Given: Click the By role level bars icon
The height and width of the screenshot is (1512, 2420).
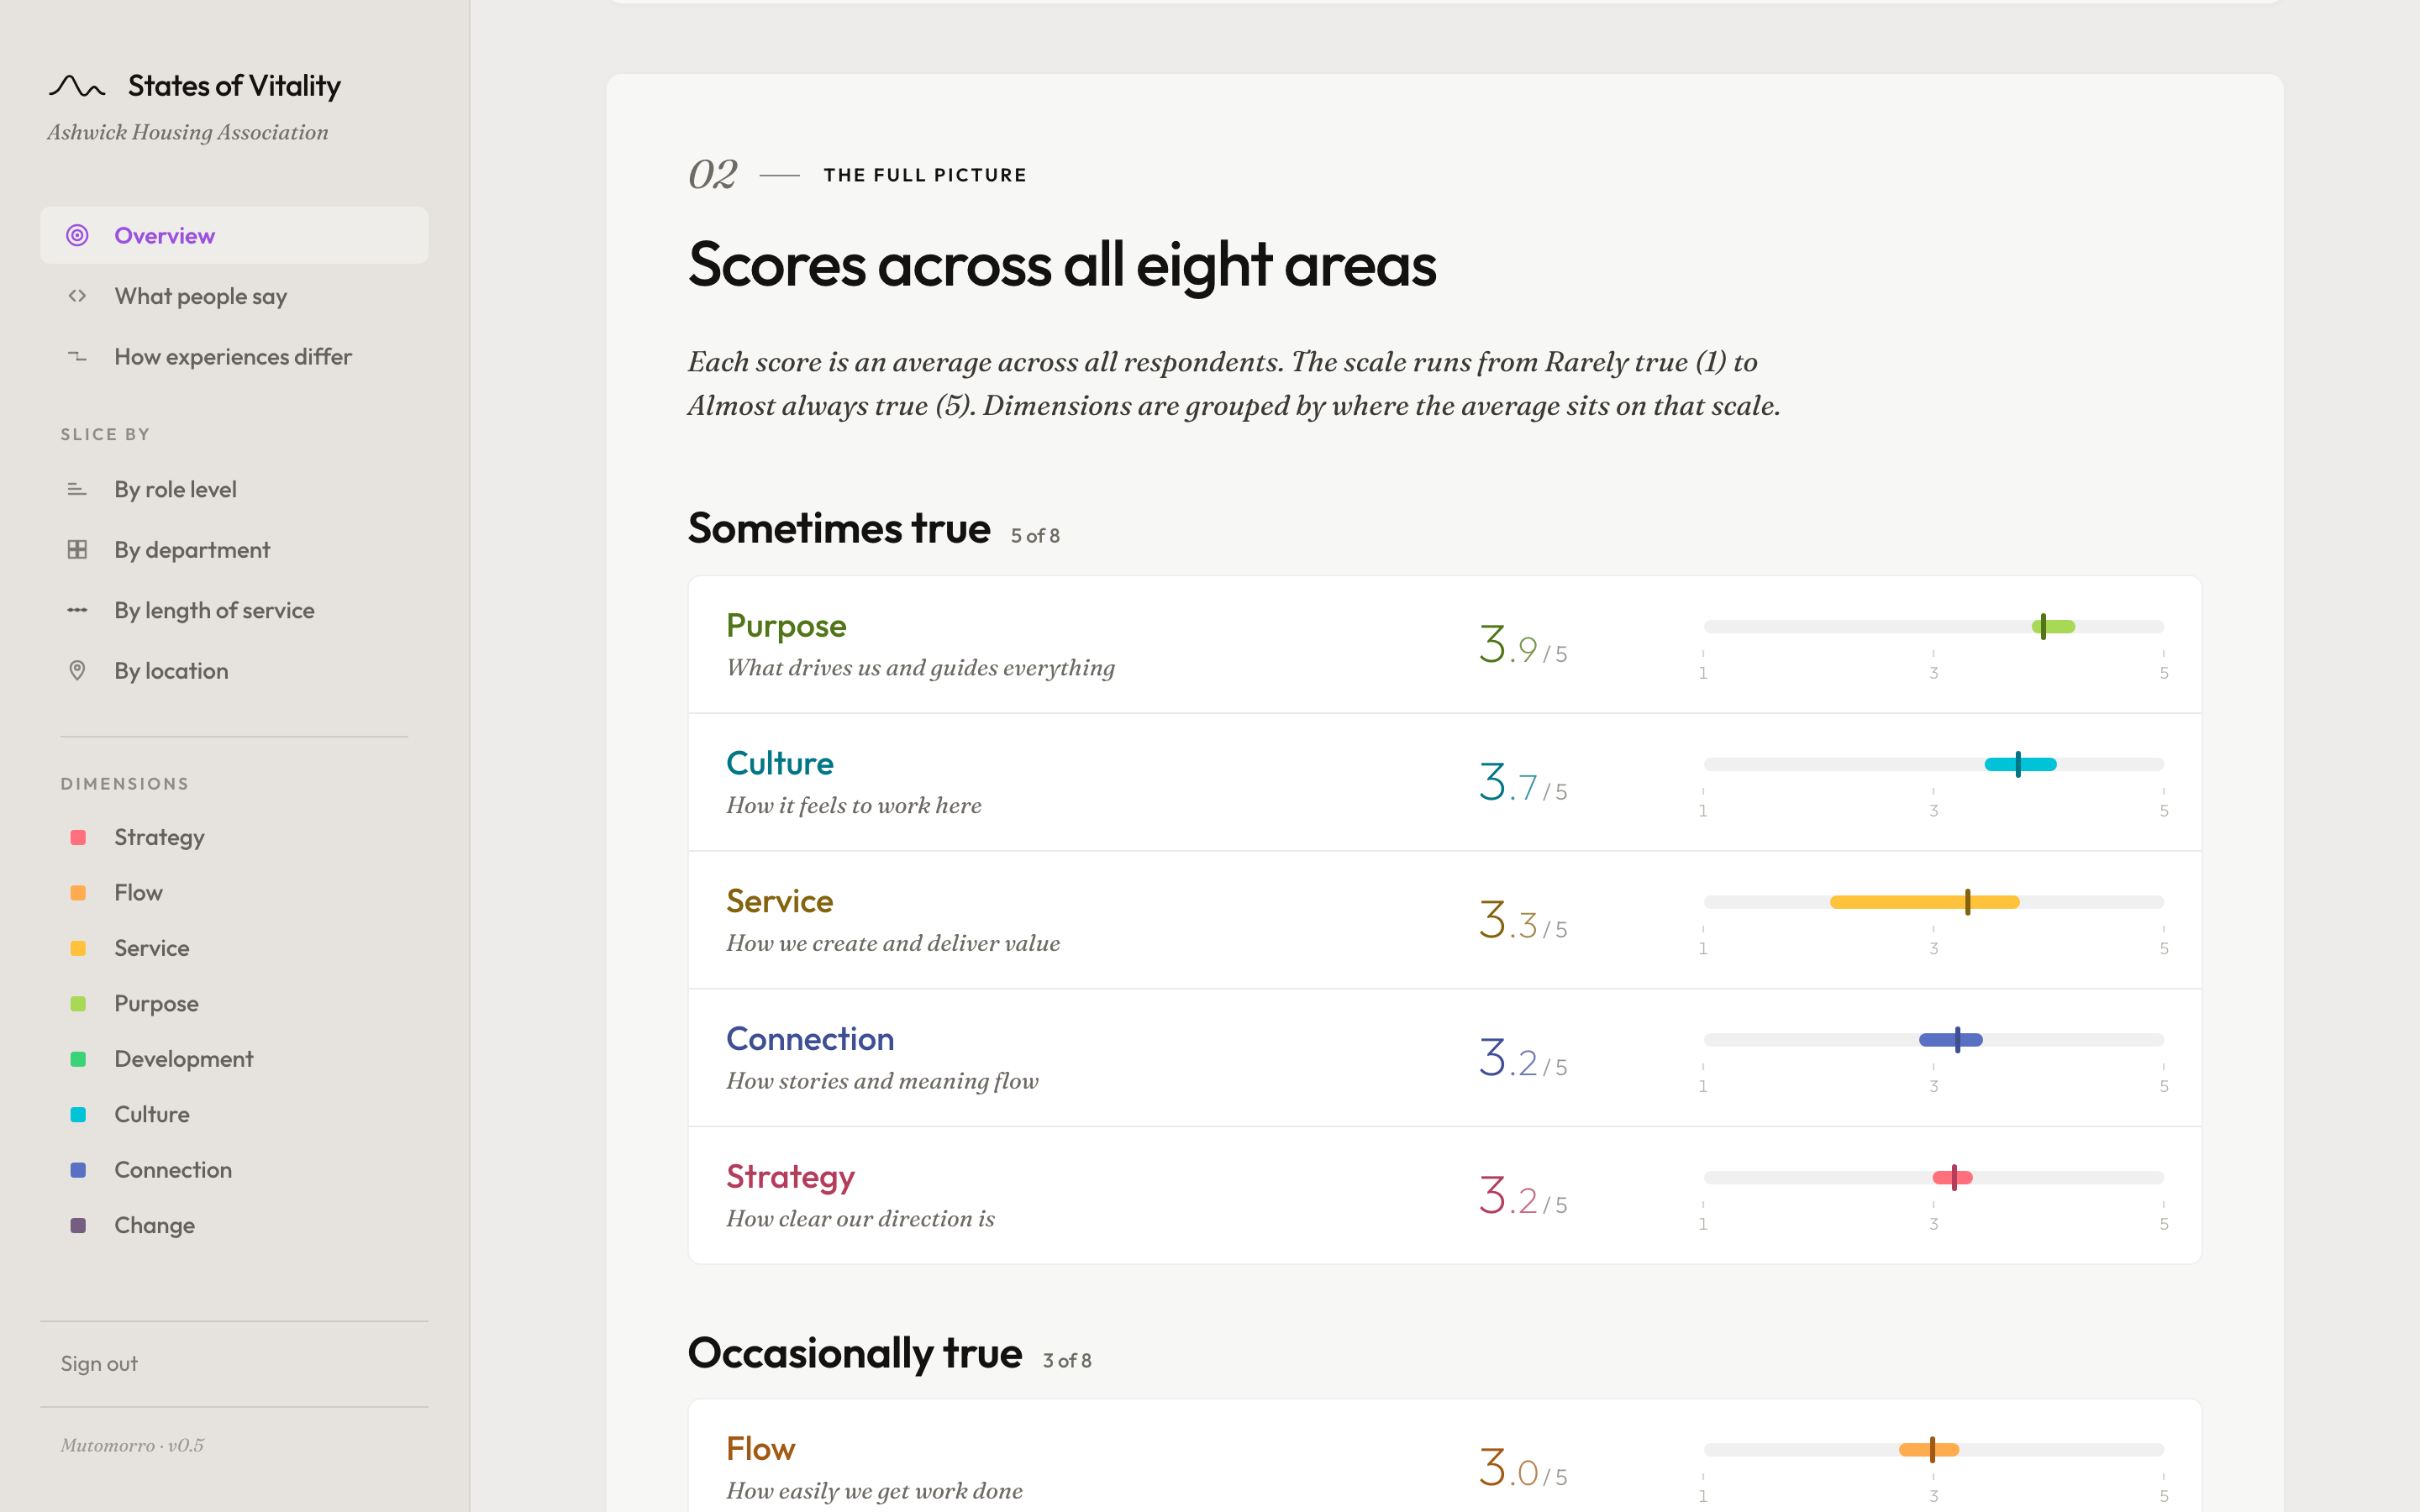Looking at the screenshot, I should 77,490.
